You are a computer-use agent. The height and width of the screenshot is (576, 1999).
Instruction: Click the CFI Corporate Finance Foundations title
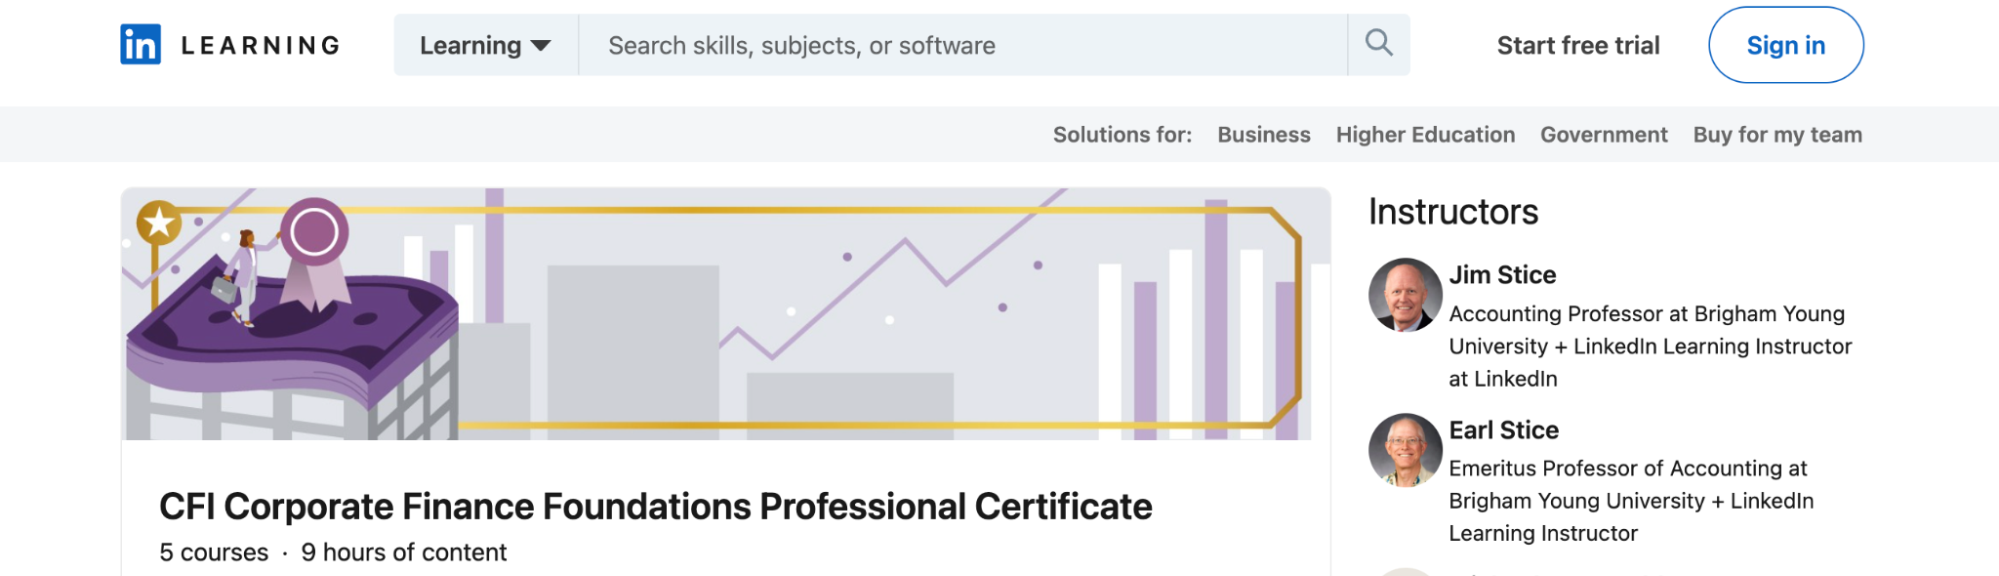[x=655, y=507]
